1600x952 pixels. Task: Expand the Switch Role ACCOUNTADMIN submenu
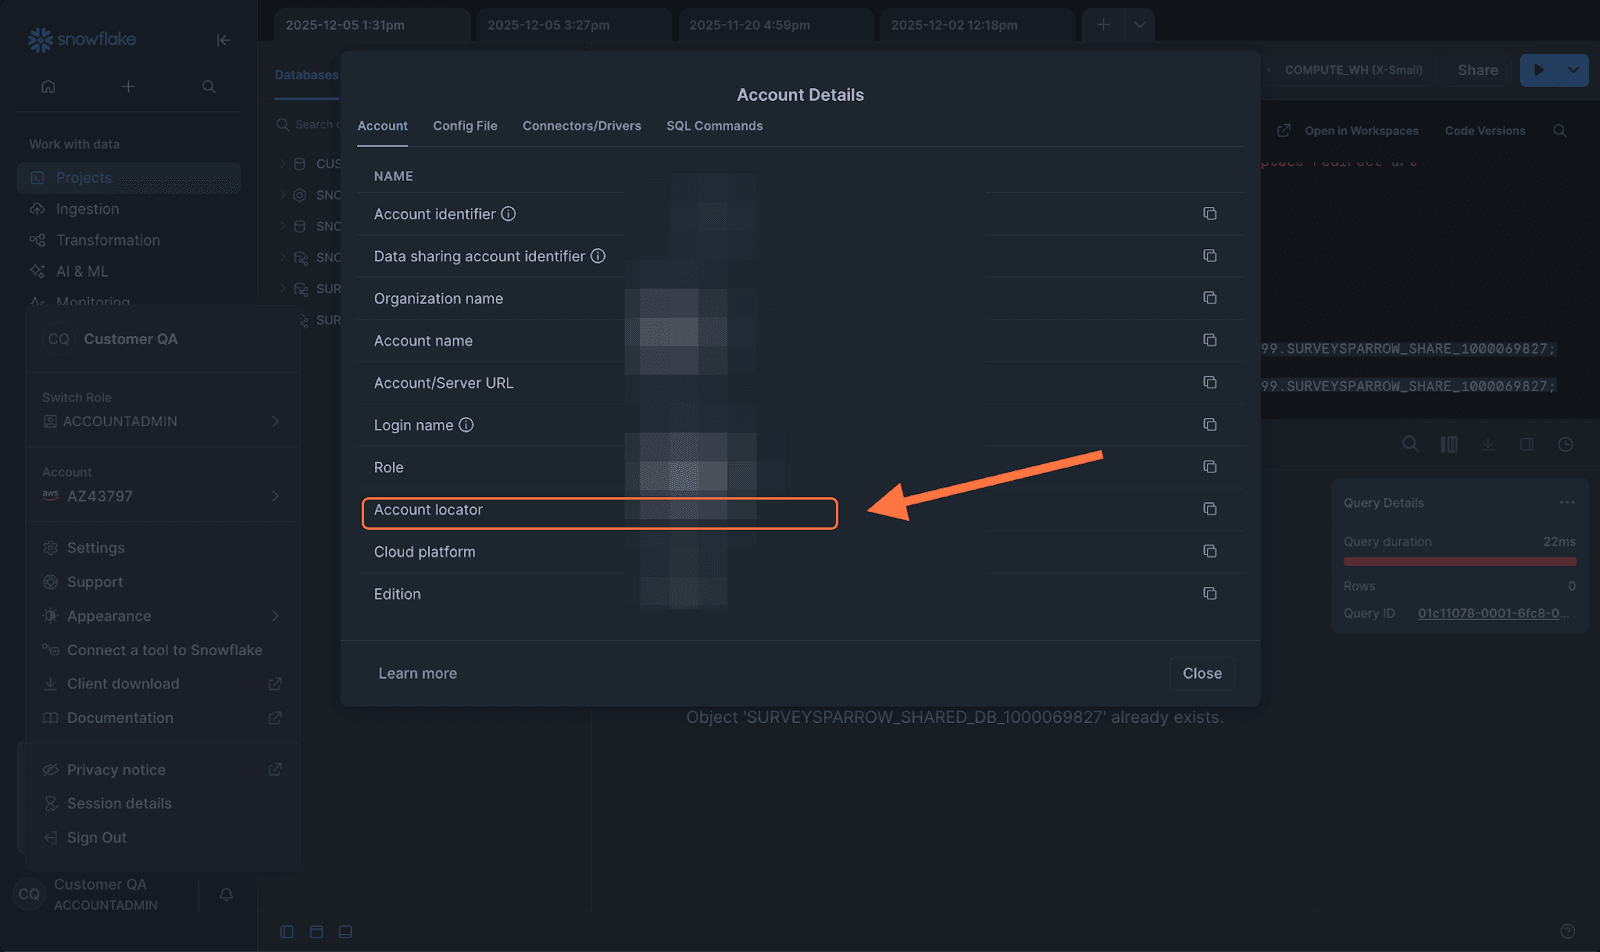275,422
